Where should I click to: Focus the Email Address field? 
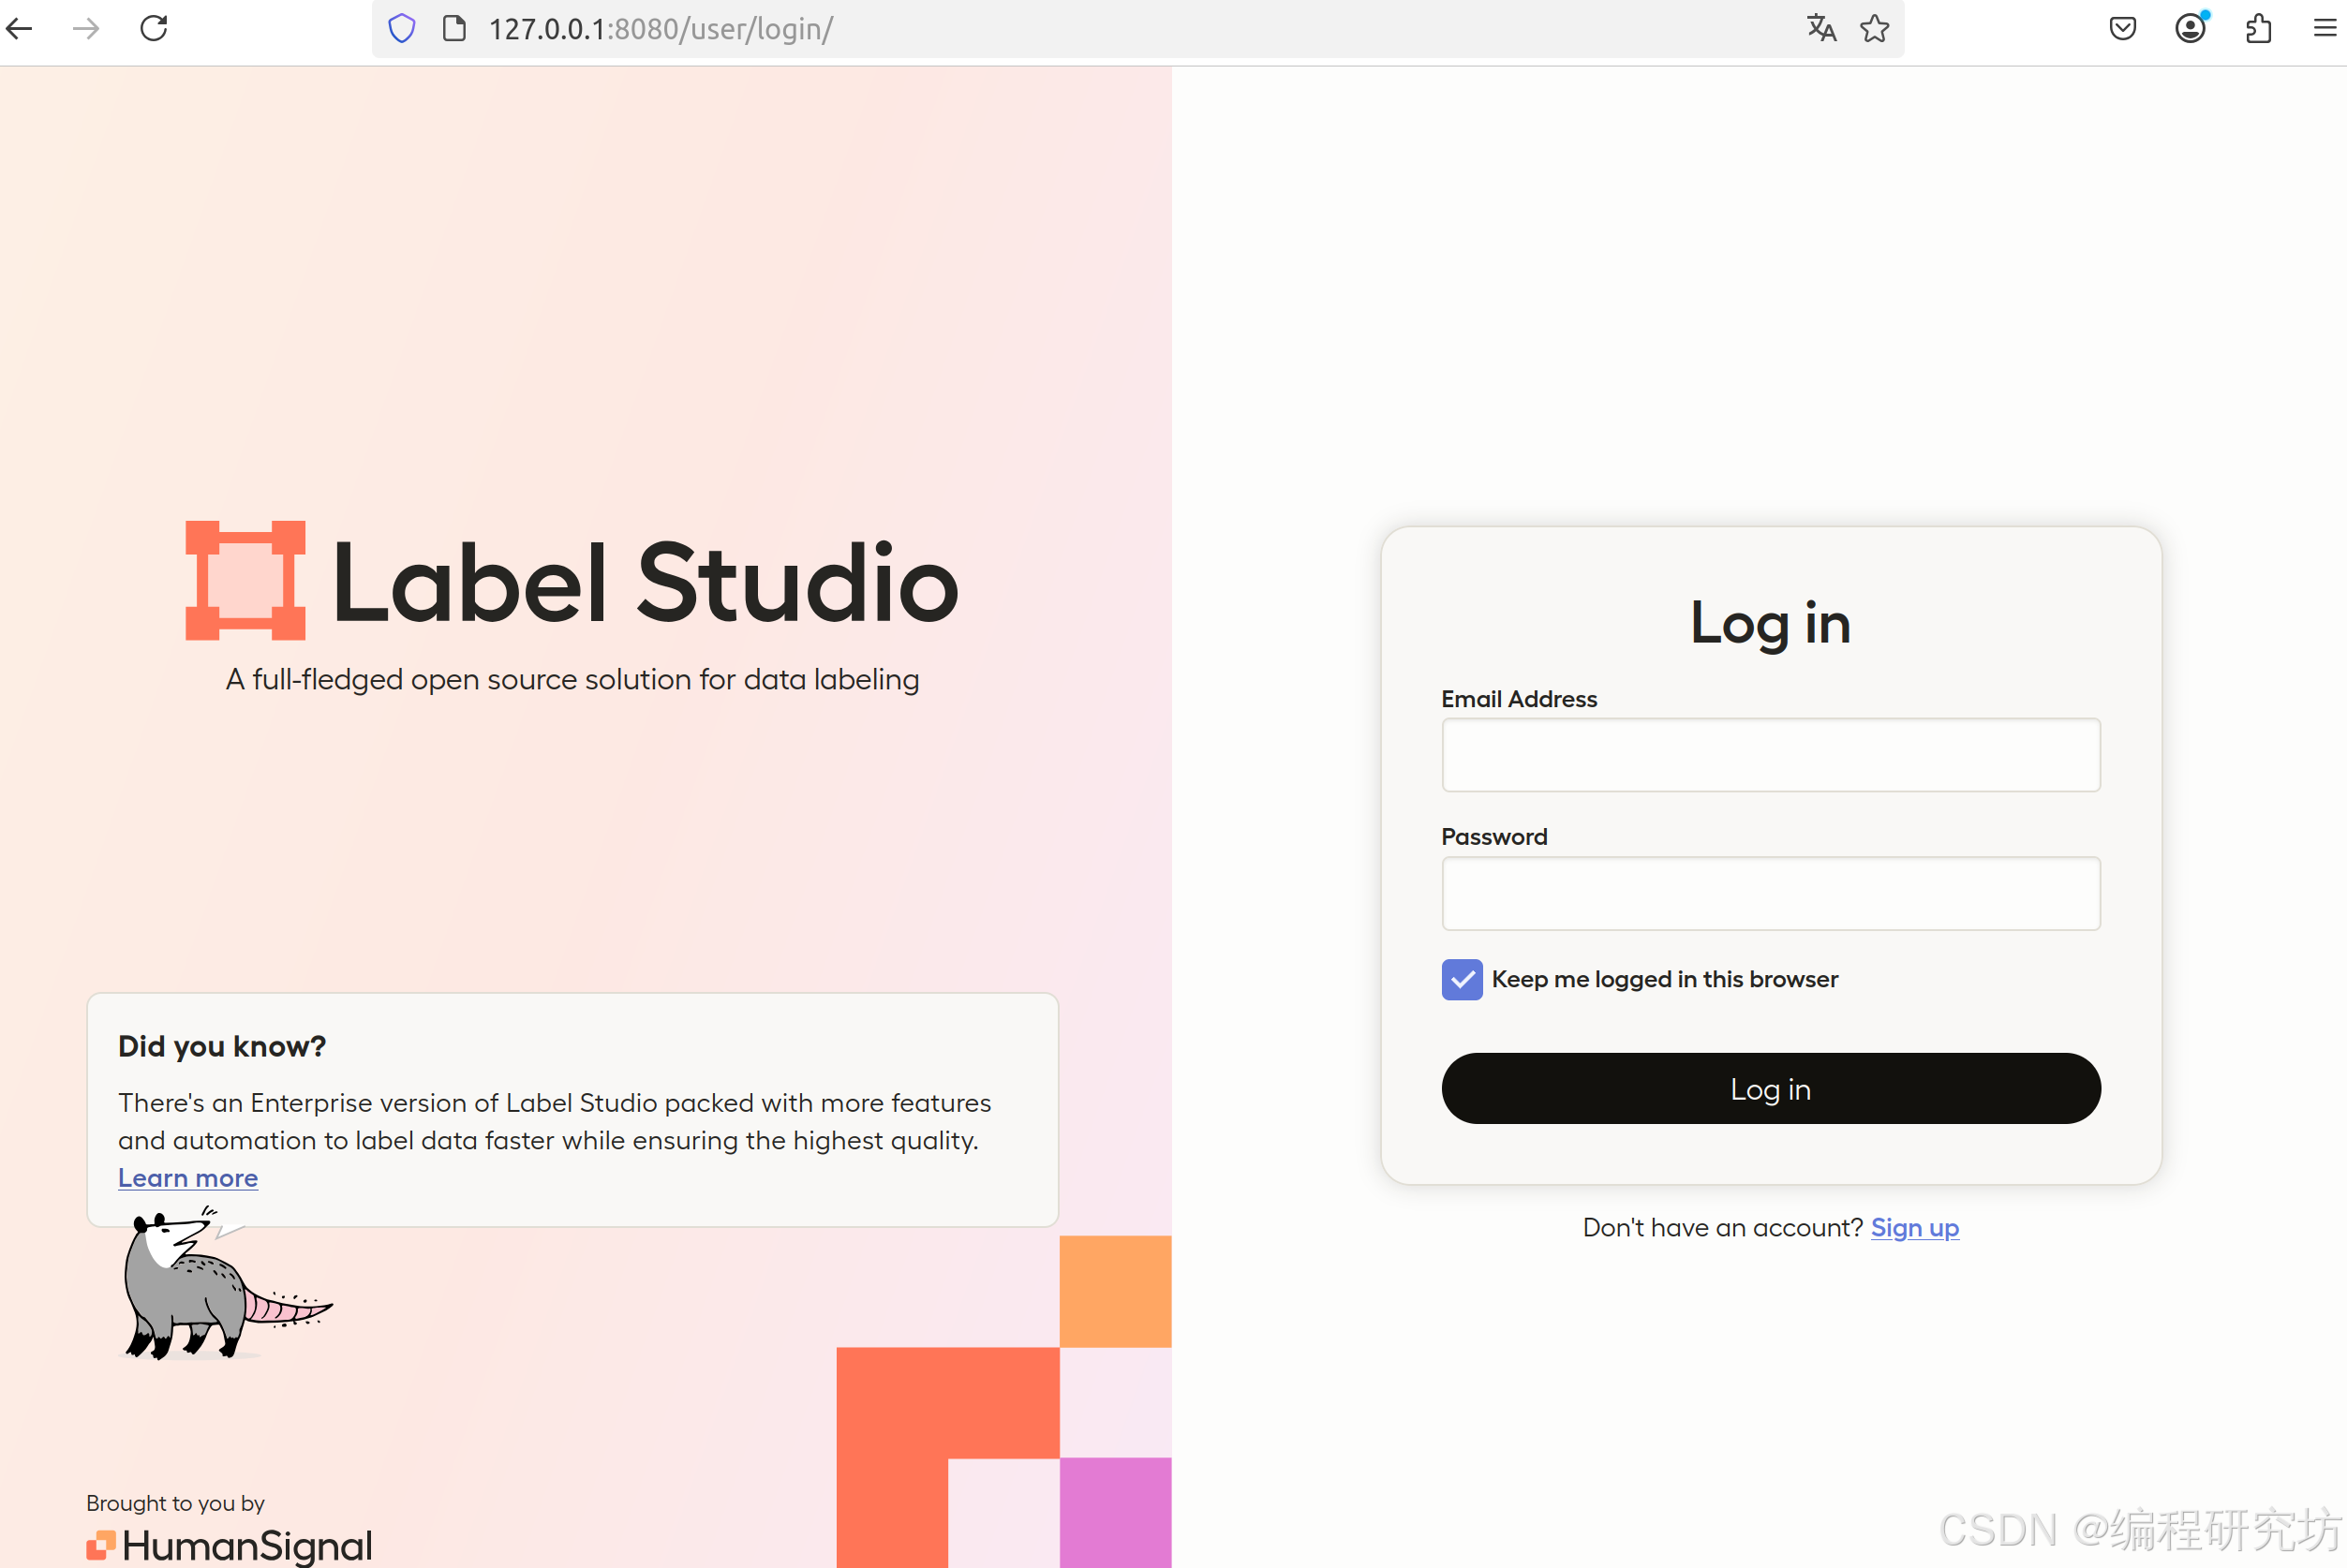pos(1770,755)
